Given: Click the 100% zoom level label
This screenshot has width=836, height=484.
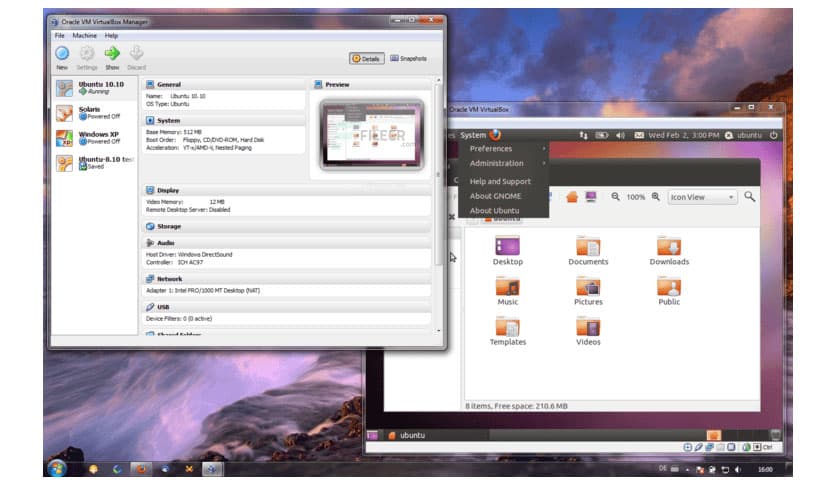Looking at the screenshot, I should [x=636, y=197].
